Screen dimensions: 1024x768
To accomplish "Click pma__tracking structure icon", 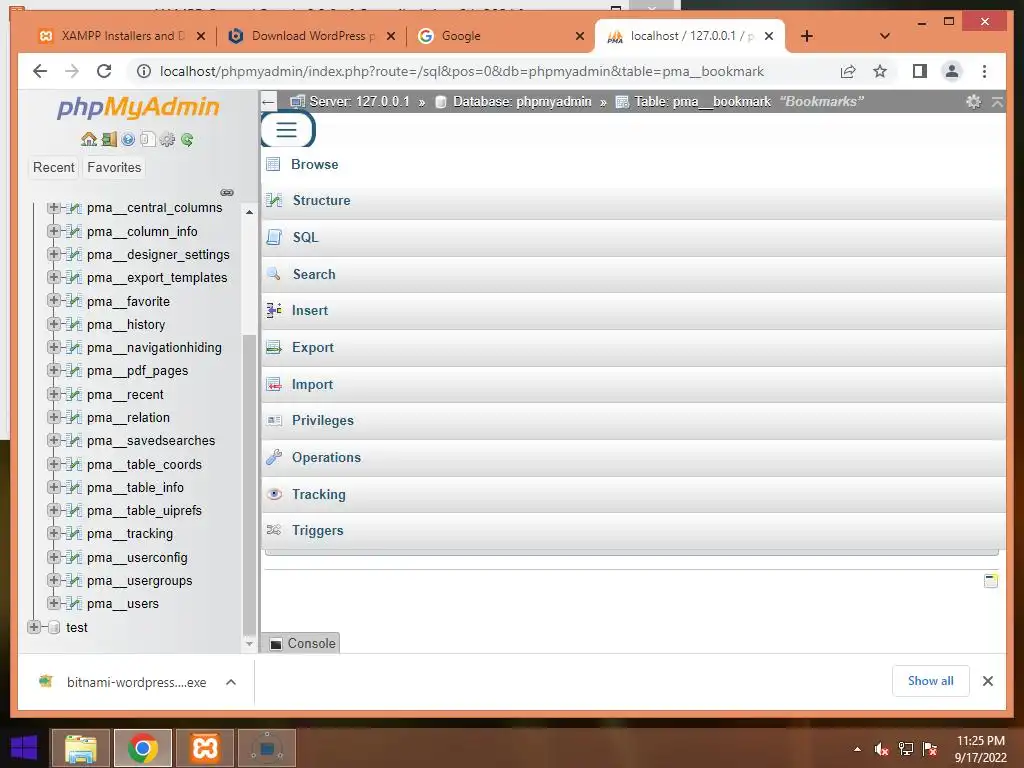I will pos(74,534).
